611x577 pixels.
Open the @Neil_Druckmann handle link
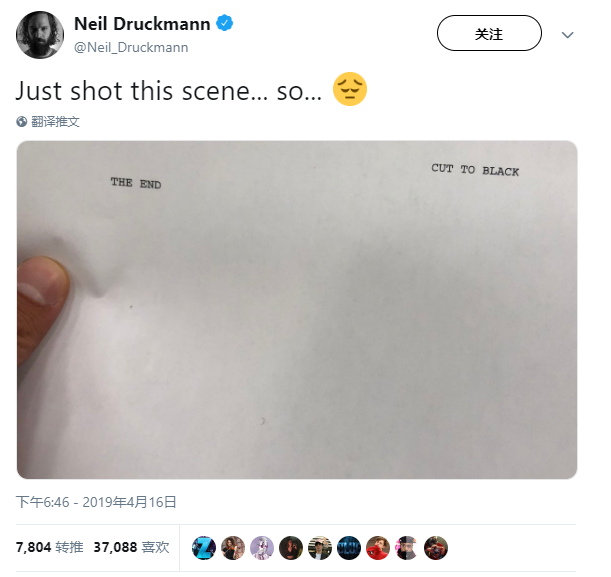(x=131, y=47)
